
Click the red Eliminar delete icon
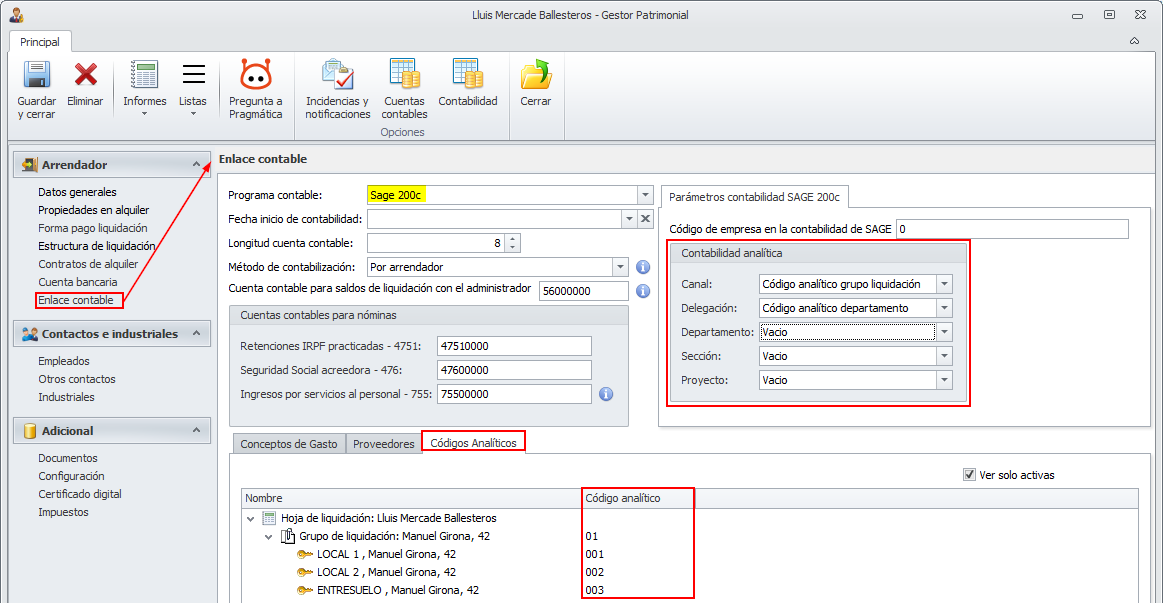pos(85,76)
